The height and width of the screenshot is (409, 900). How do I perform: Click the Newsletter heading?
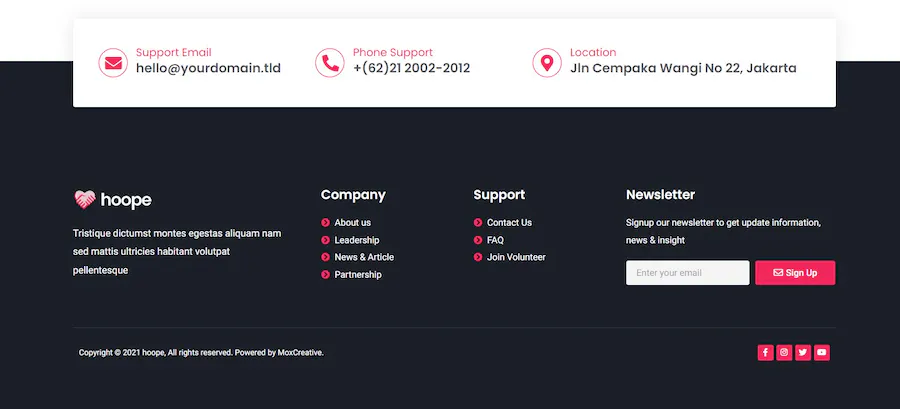pos(661,195)
